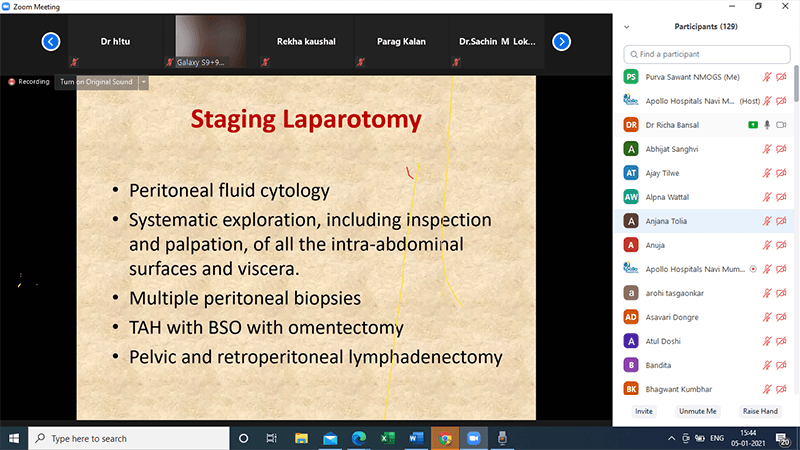Open Microsoft Excel from the taskbar

388,438
